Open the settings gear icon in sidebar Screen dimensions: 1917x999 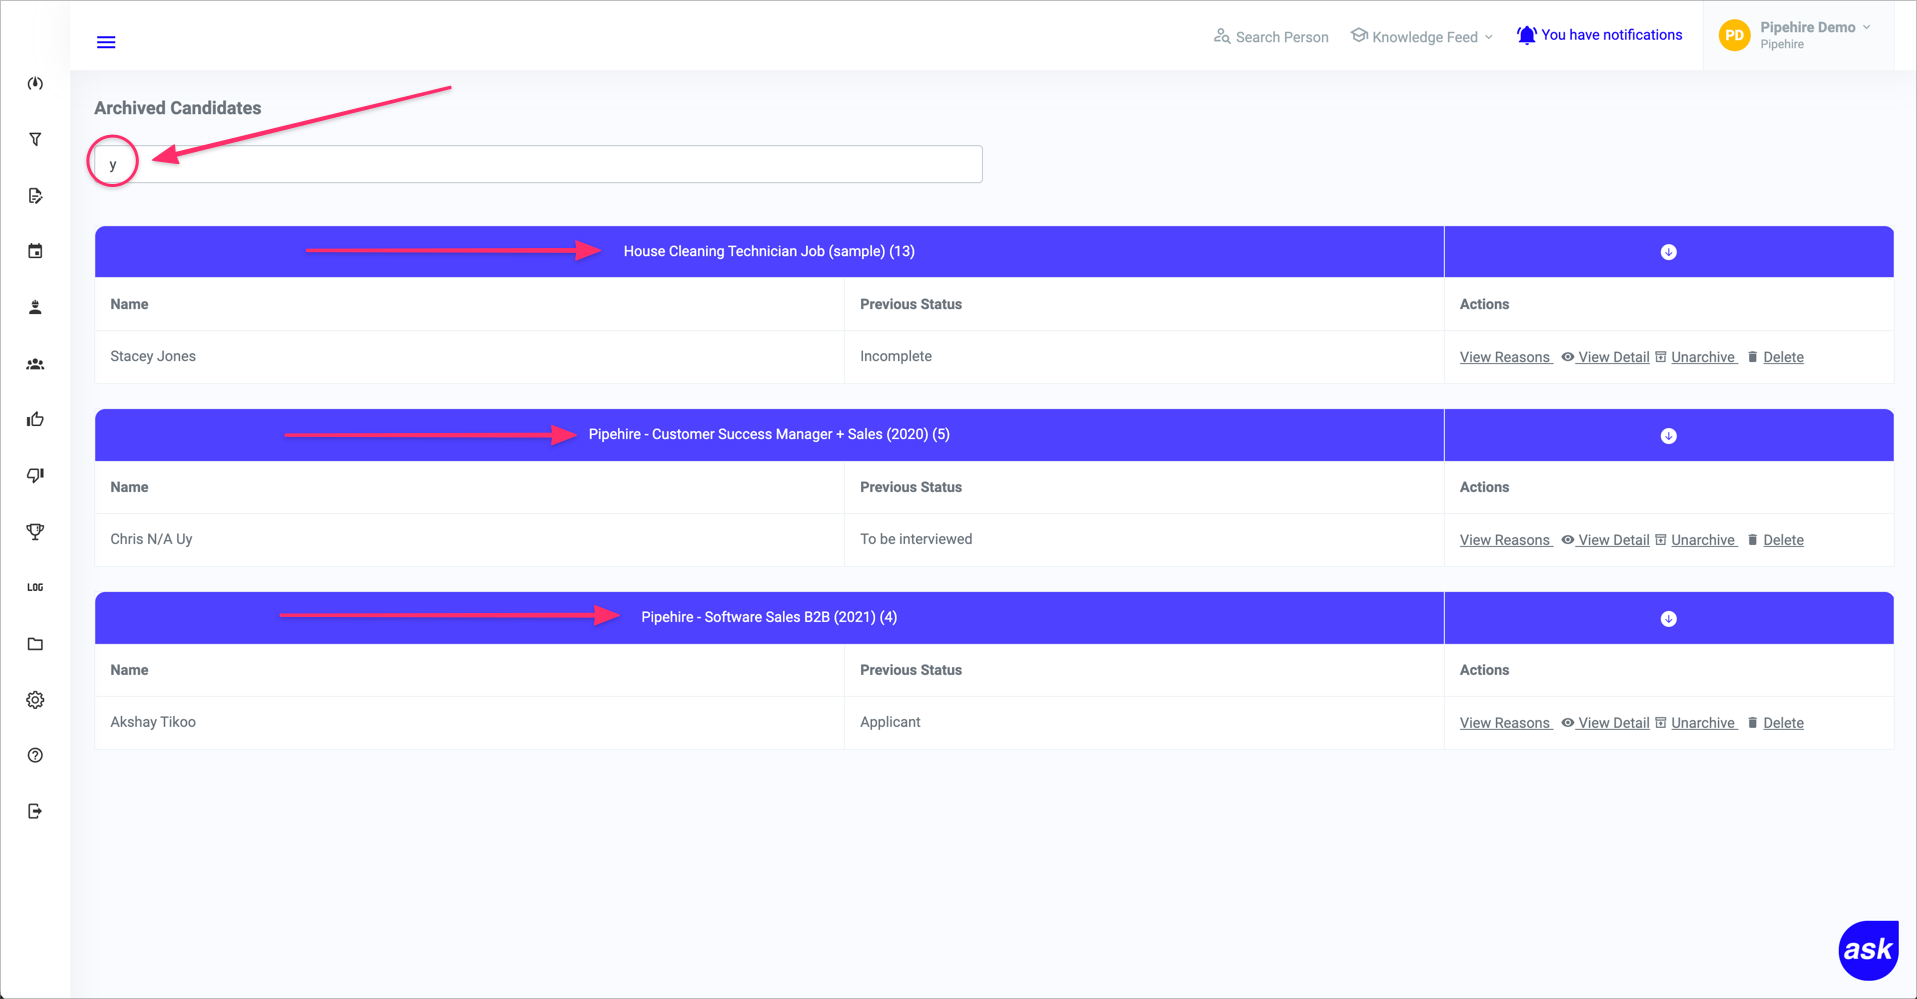(35, 700)
